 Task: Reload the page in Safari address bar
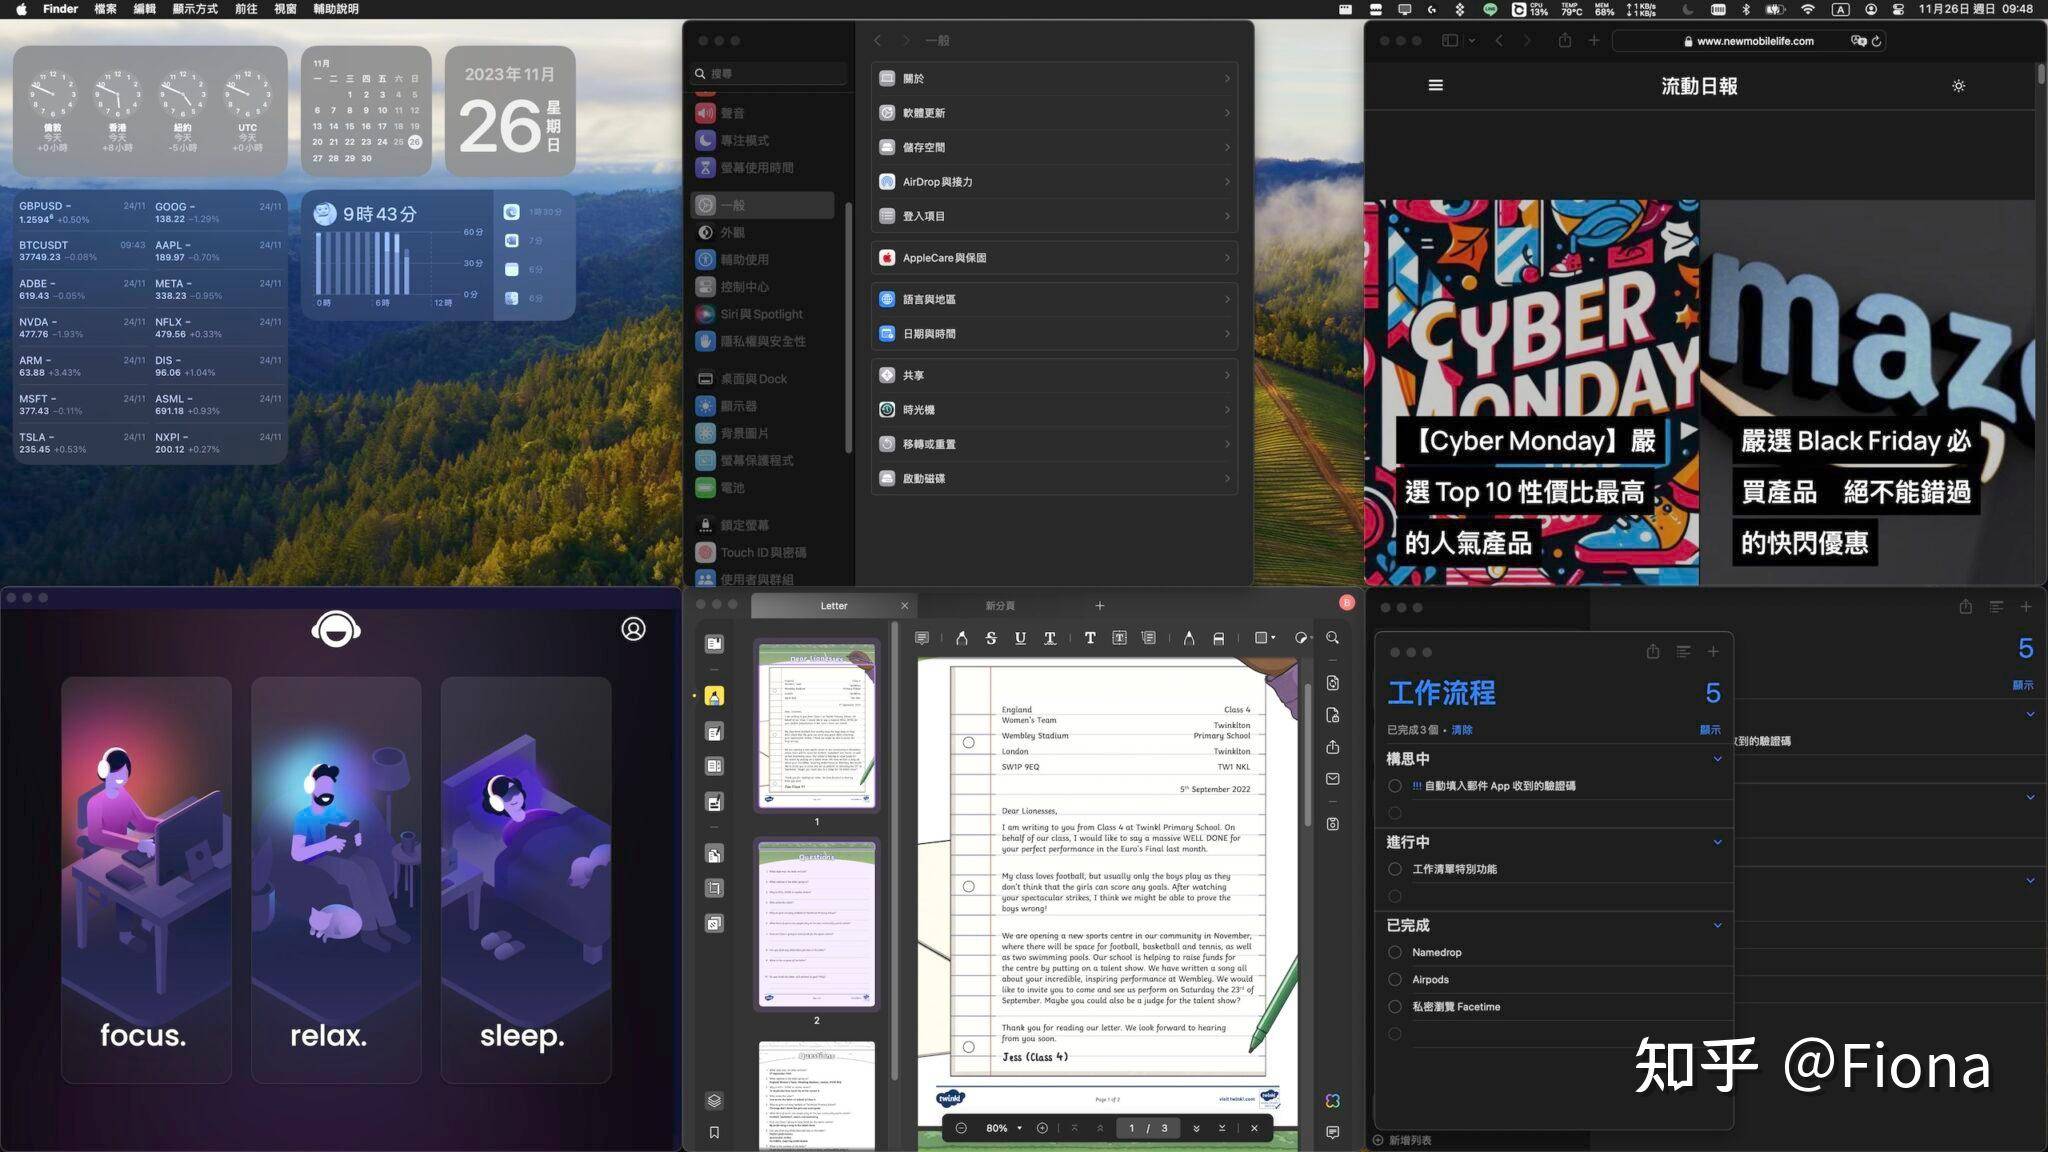(x=1876, y=41)
